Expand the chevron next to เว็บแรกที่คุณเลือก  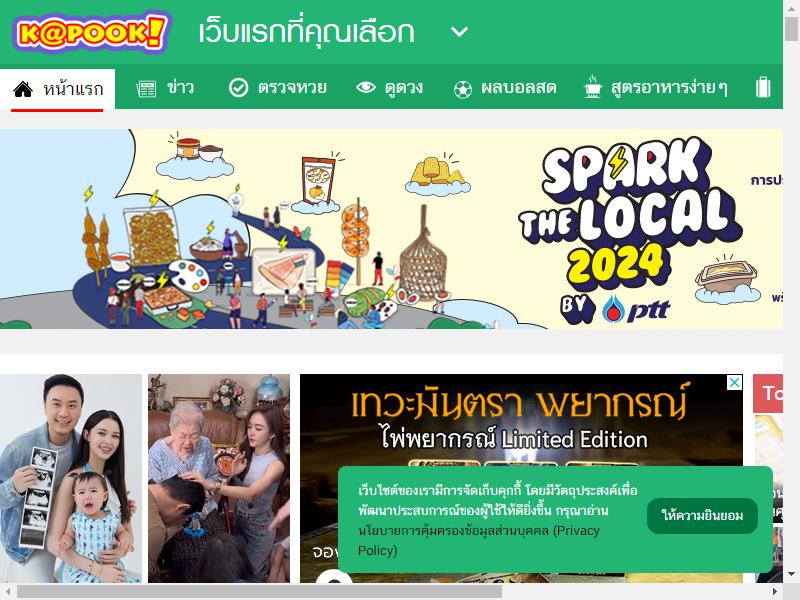(x=459, y=32)
